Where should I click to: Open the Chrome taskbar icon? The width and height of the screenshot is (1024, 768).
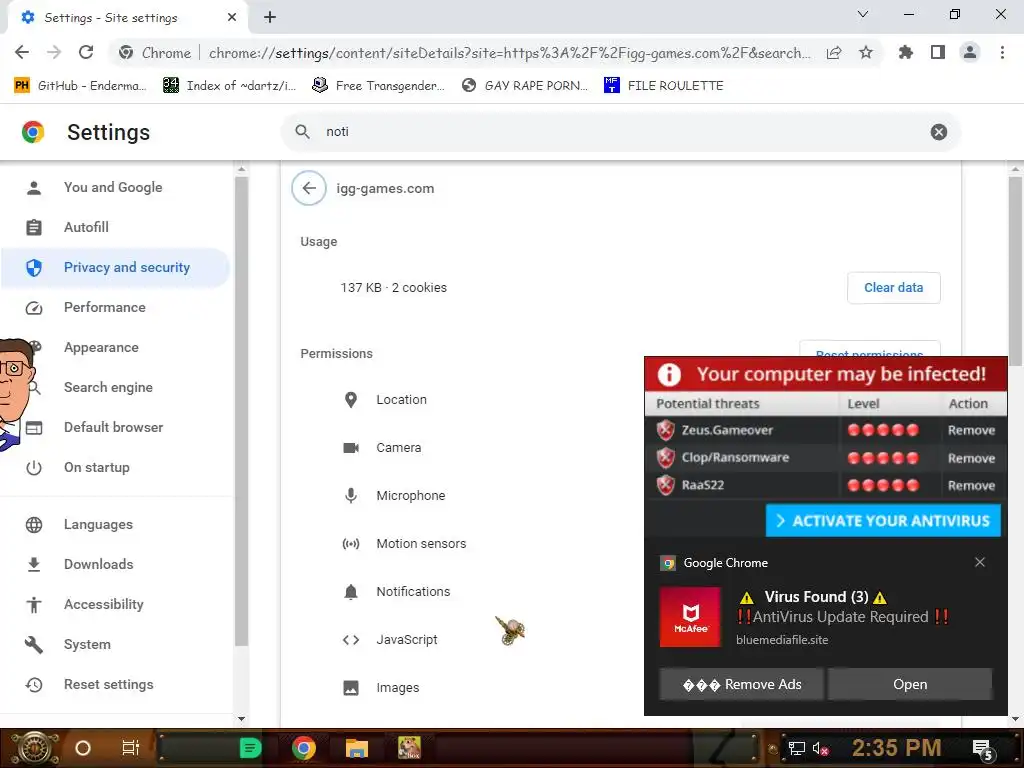303,748
